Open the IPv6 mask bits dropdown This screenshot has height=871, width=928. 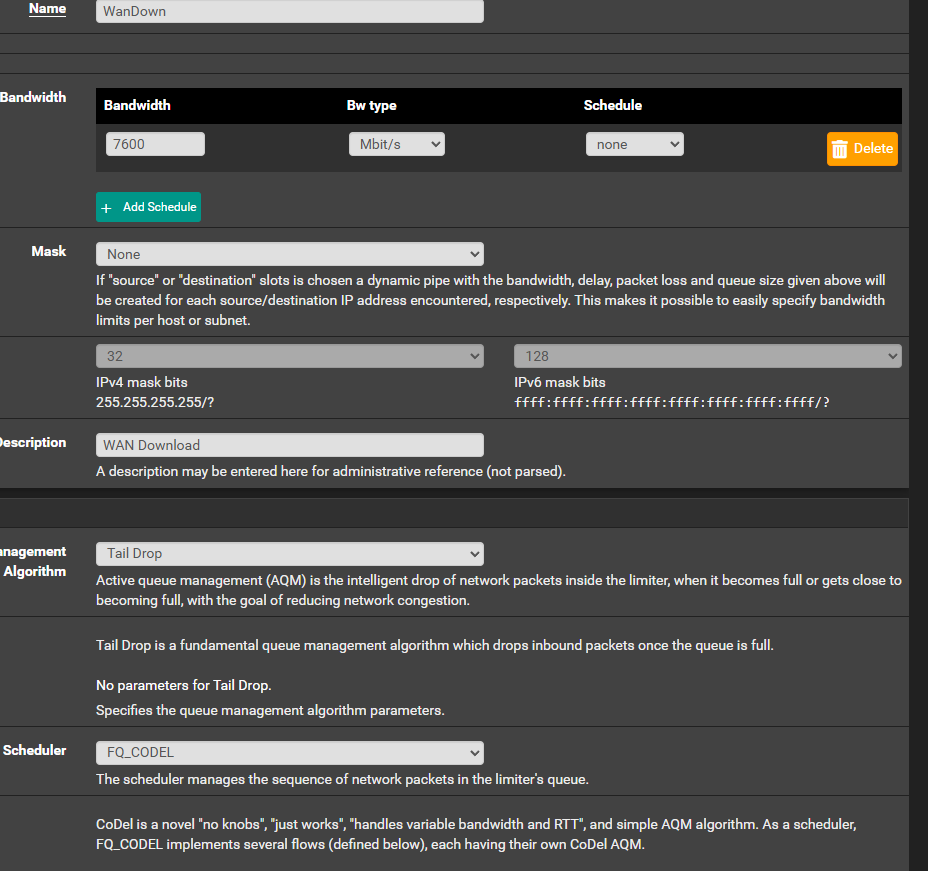tap(707, 356)
